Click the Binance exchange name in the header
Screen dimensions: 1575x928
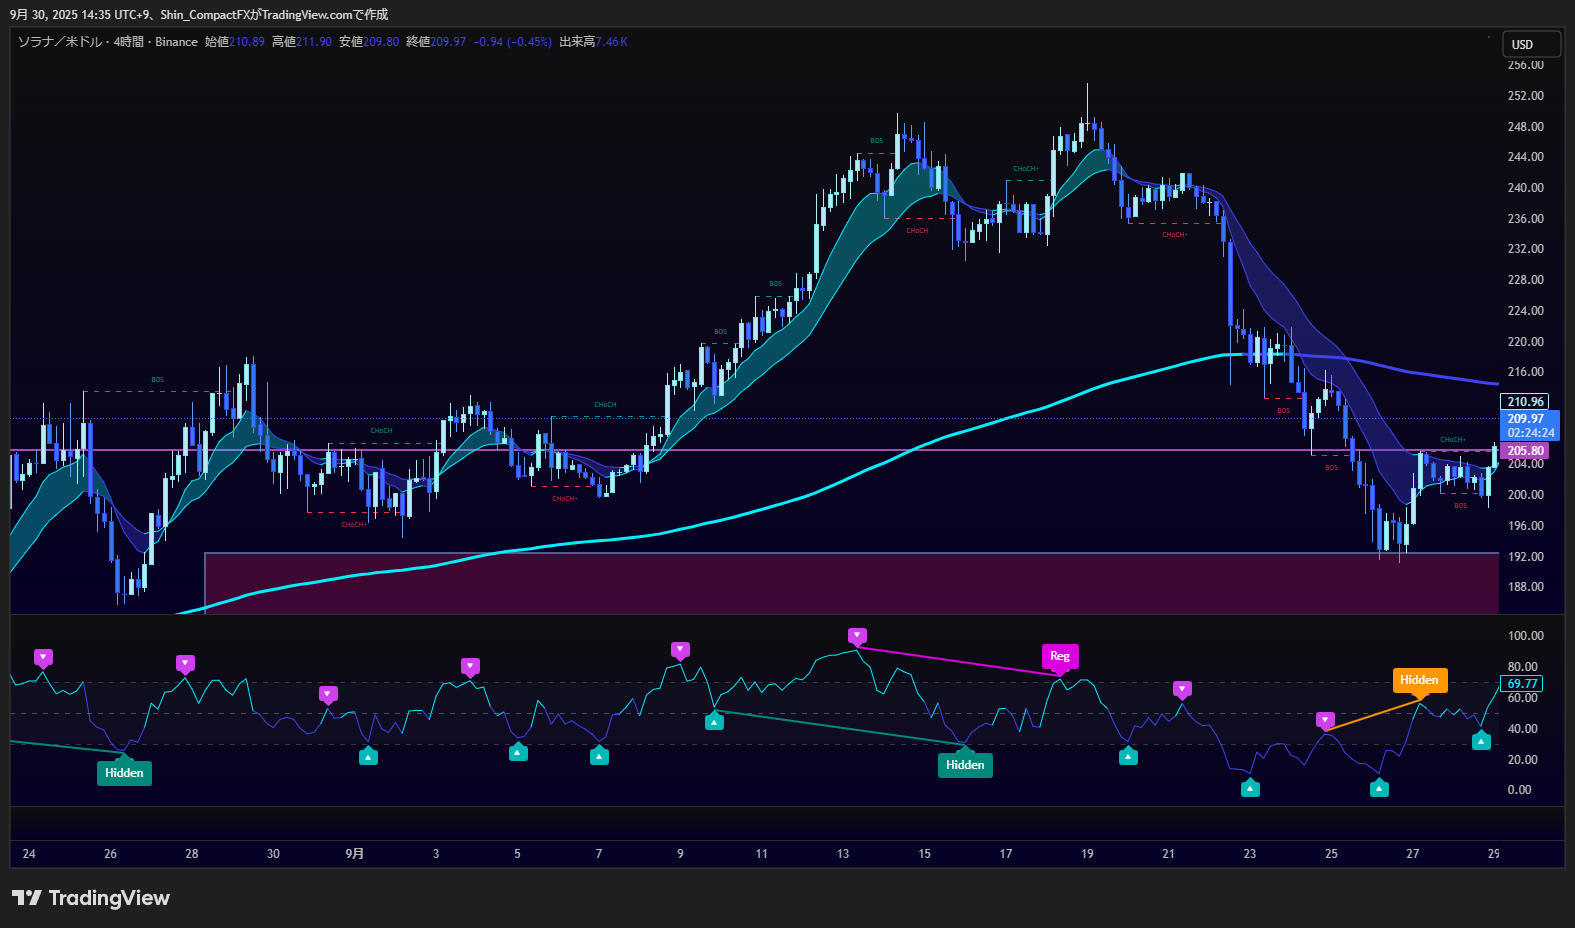tap(176, 42)
